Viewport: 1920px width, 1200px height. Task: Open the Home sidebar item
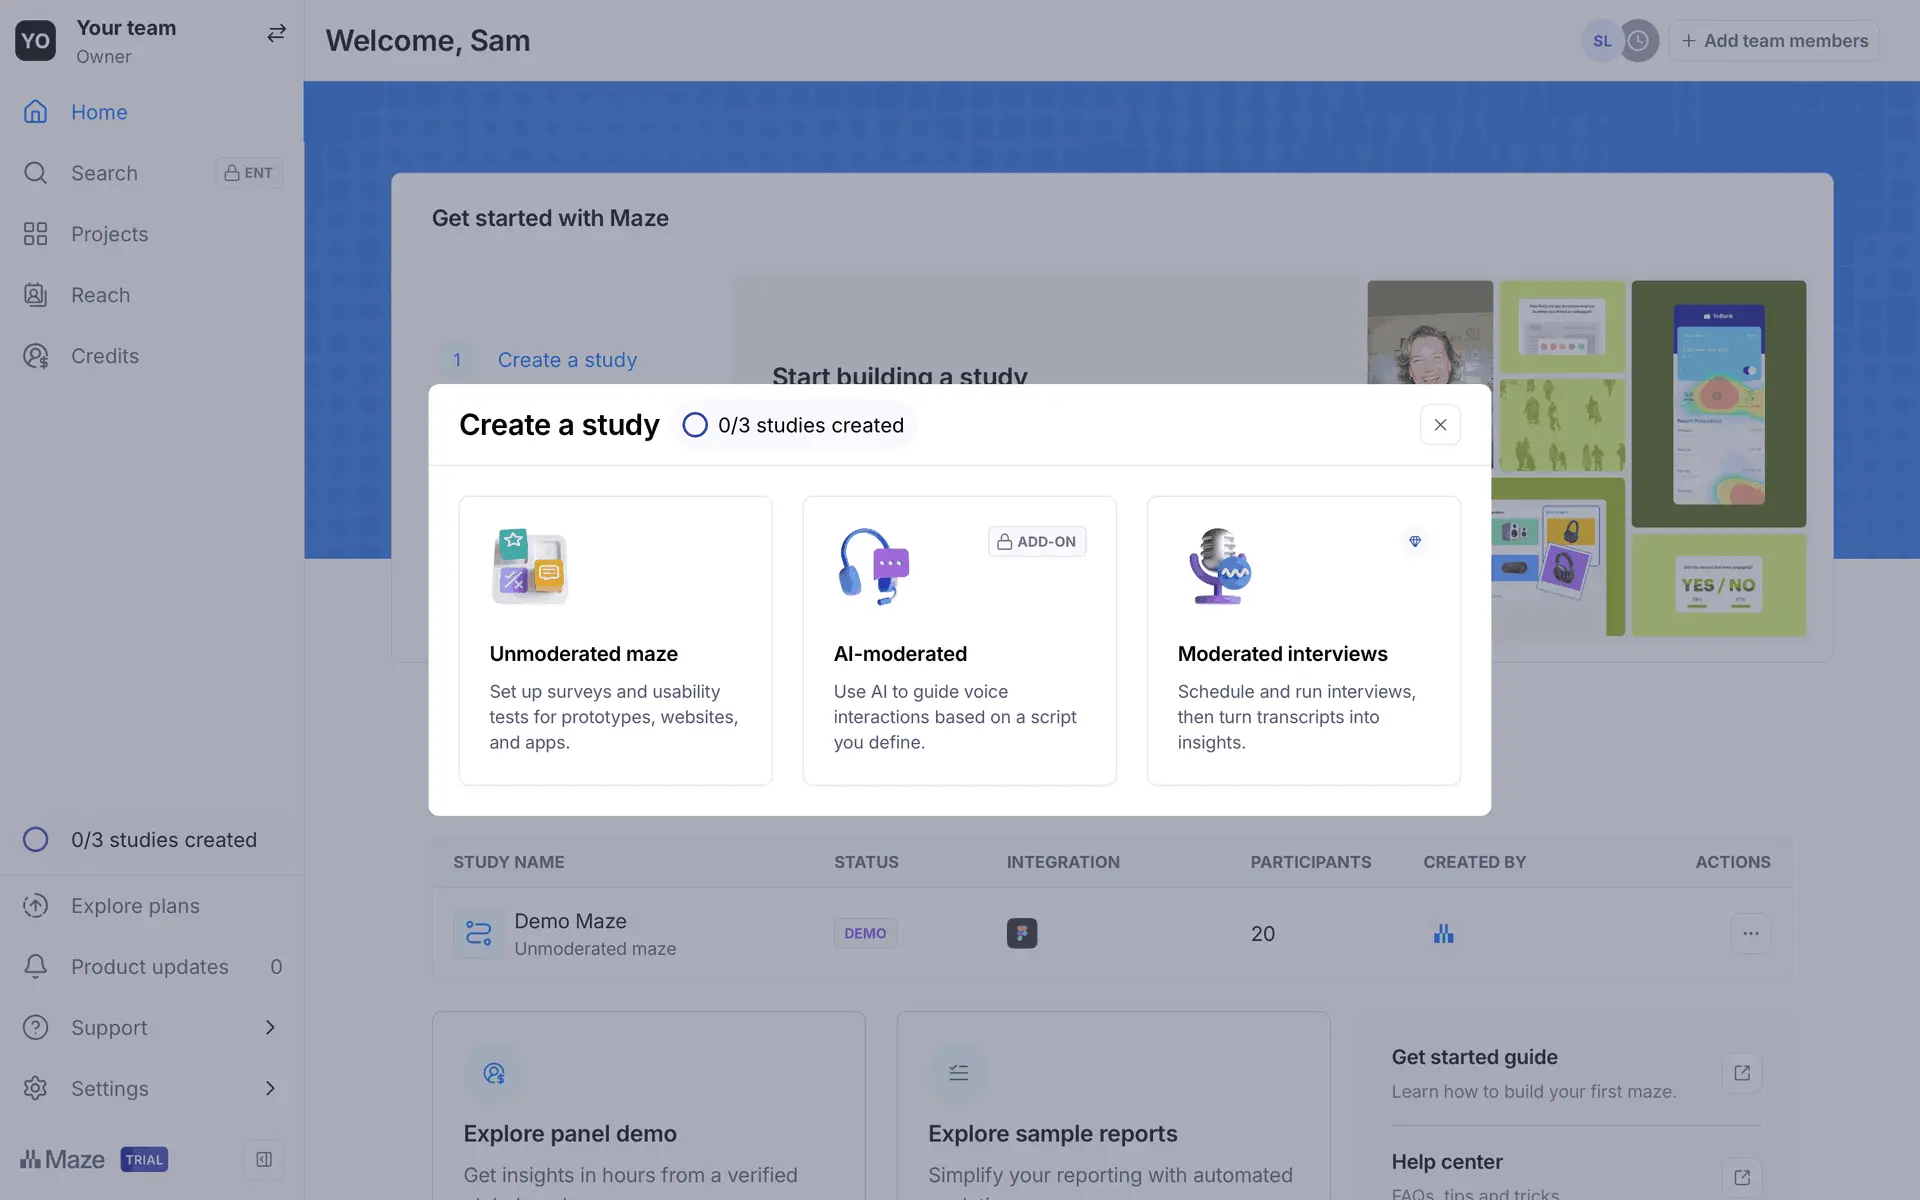pos(99,112)
